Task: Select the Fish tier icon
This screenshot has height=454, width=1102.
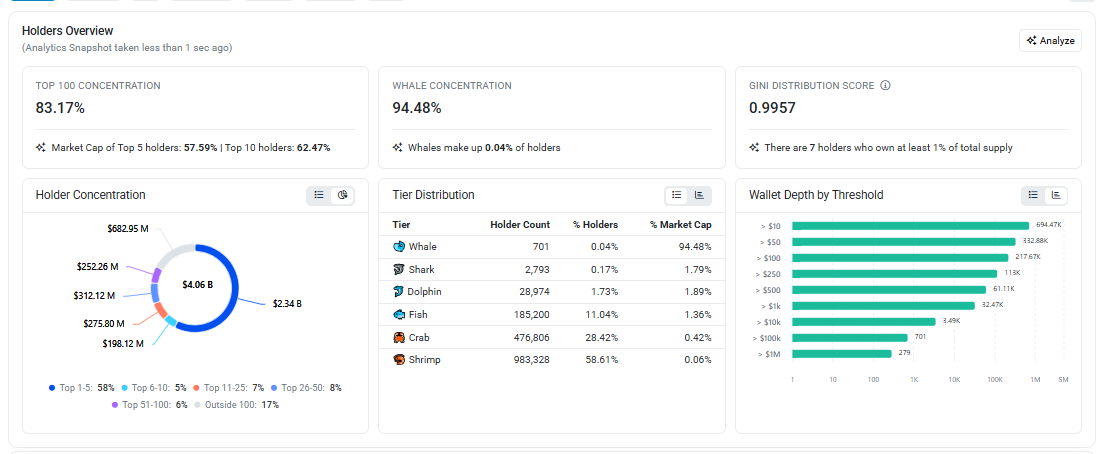Action: [x=399, y=314]
